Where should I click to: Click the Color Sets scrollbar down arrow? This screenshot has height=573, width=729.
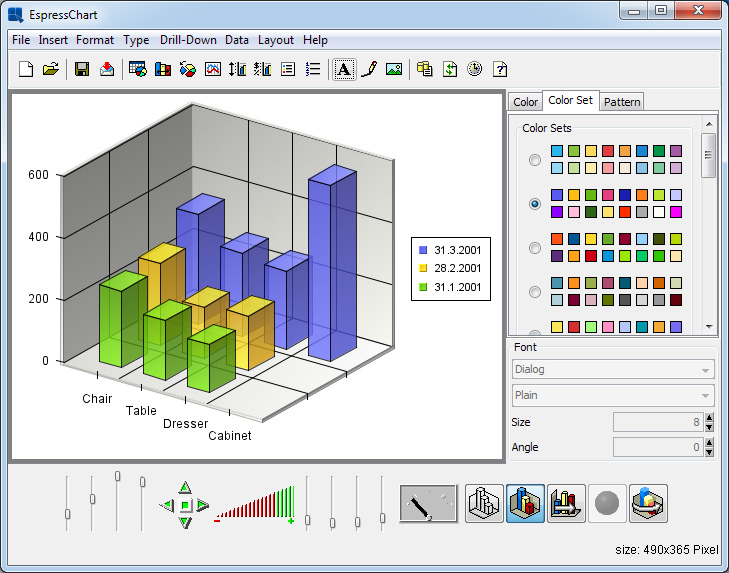coord(709,326)
